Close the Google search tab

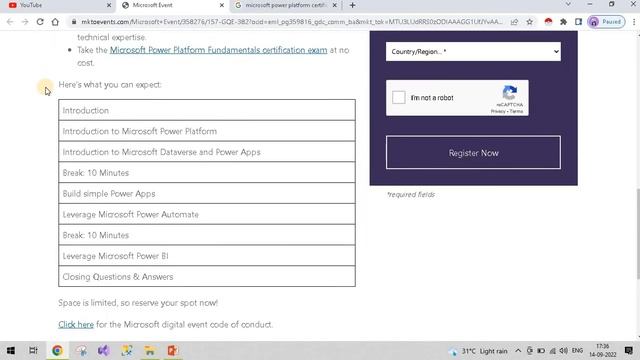coord(335,5)
